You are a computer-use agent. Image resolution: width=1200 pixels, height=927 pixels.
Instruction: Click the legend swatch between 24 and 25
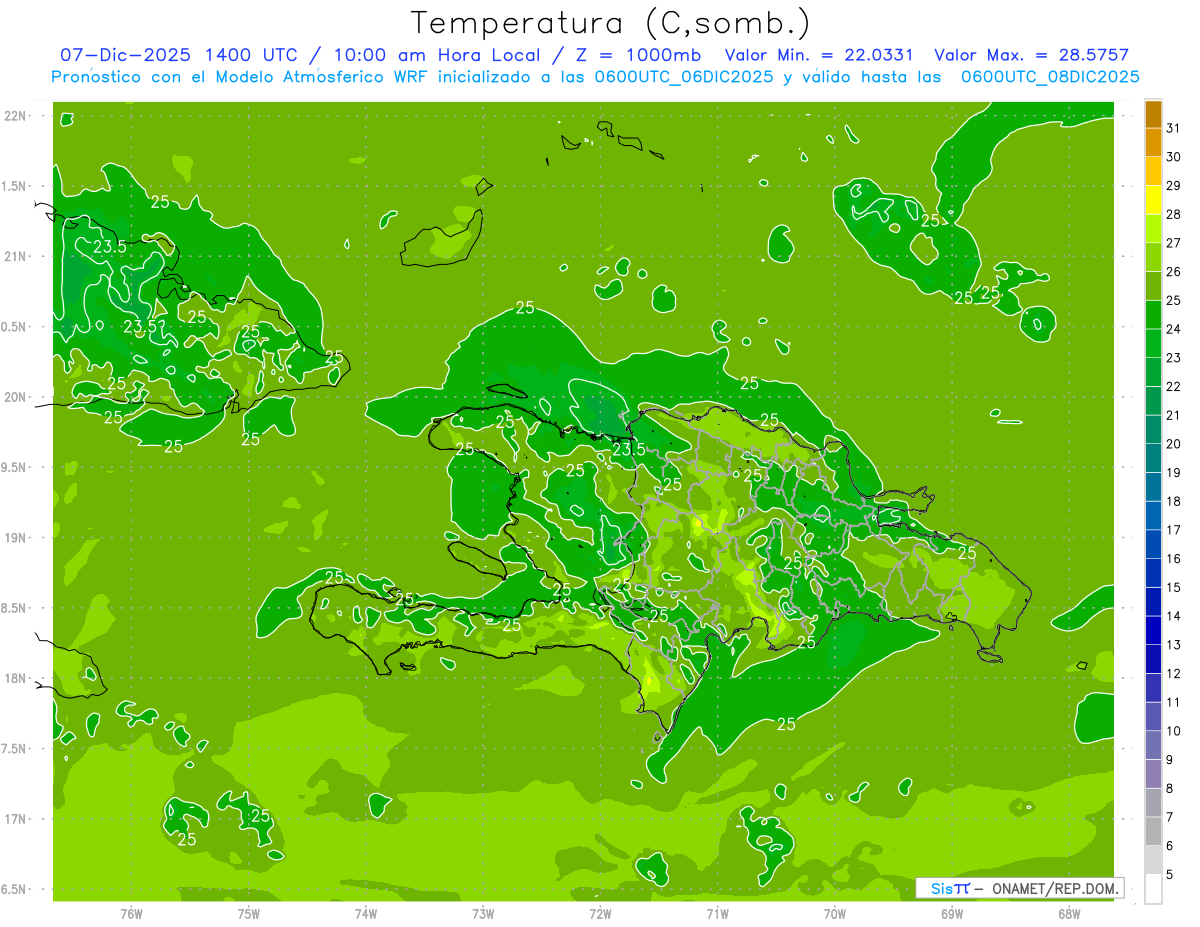tap(1153, 314)
